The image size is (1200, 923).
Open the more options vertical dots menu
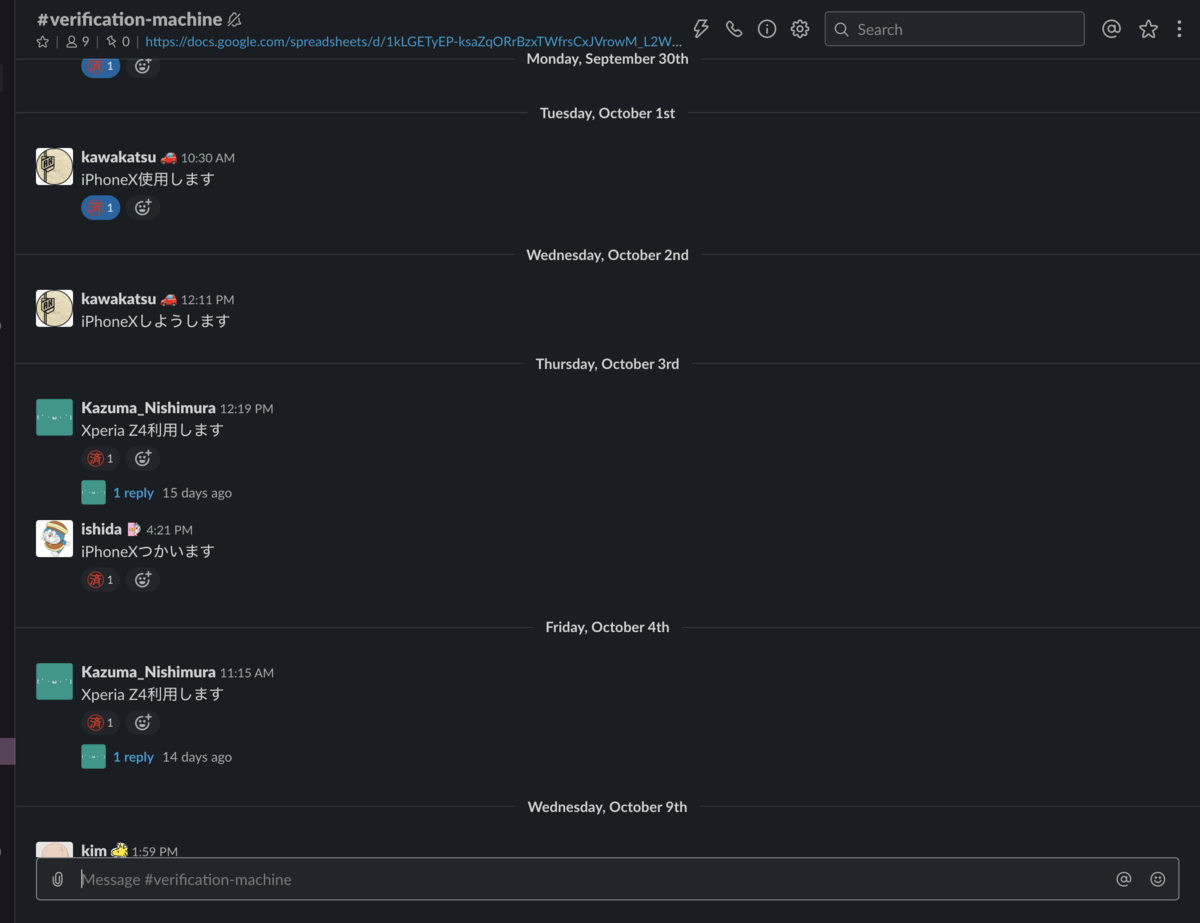pyautogui.click(x=1179, y=29)
